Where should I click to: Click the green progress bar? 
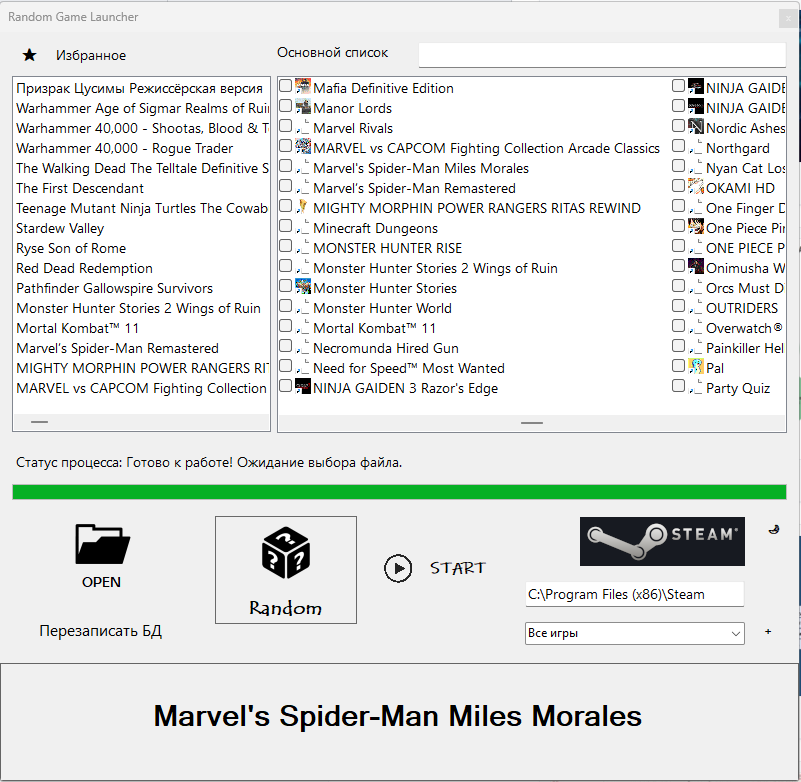(x=399, y=492)
